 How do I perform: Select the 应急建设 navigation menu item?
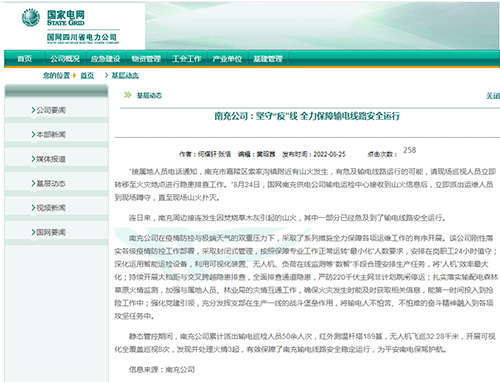pos(106,59)
